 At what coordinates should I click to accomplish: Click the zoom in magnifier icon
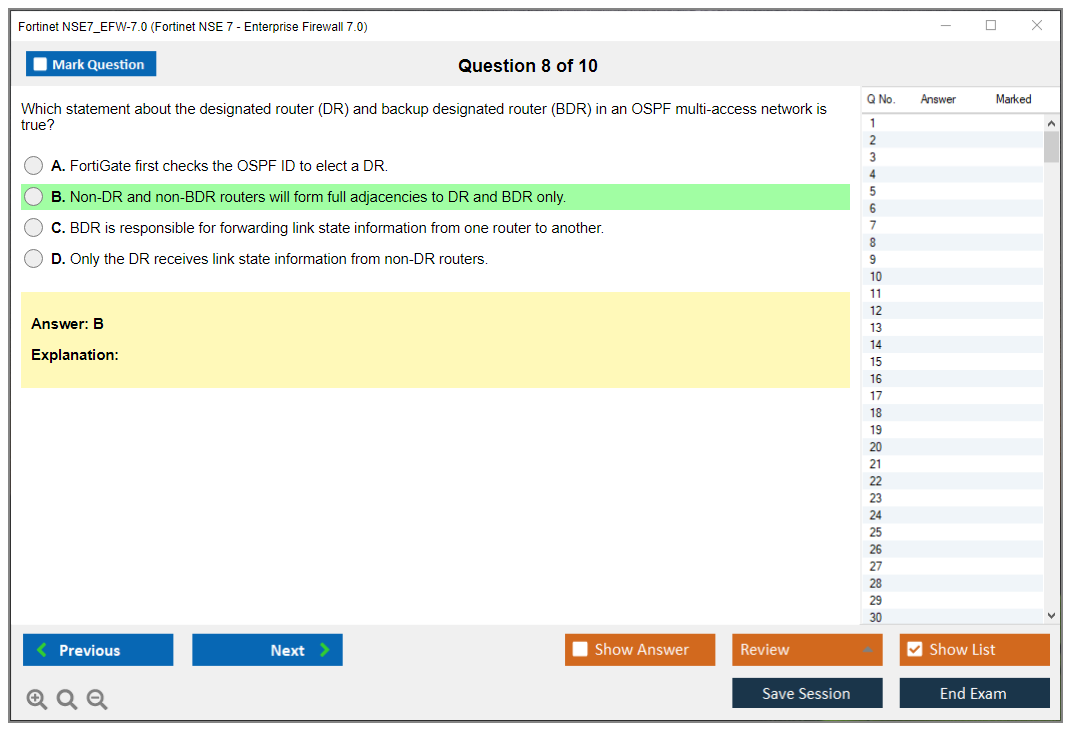[37, 700]
